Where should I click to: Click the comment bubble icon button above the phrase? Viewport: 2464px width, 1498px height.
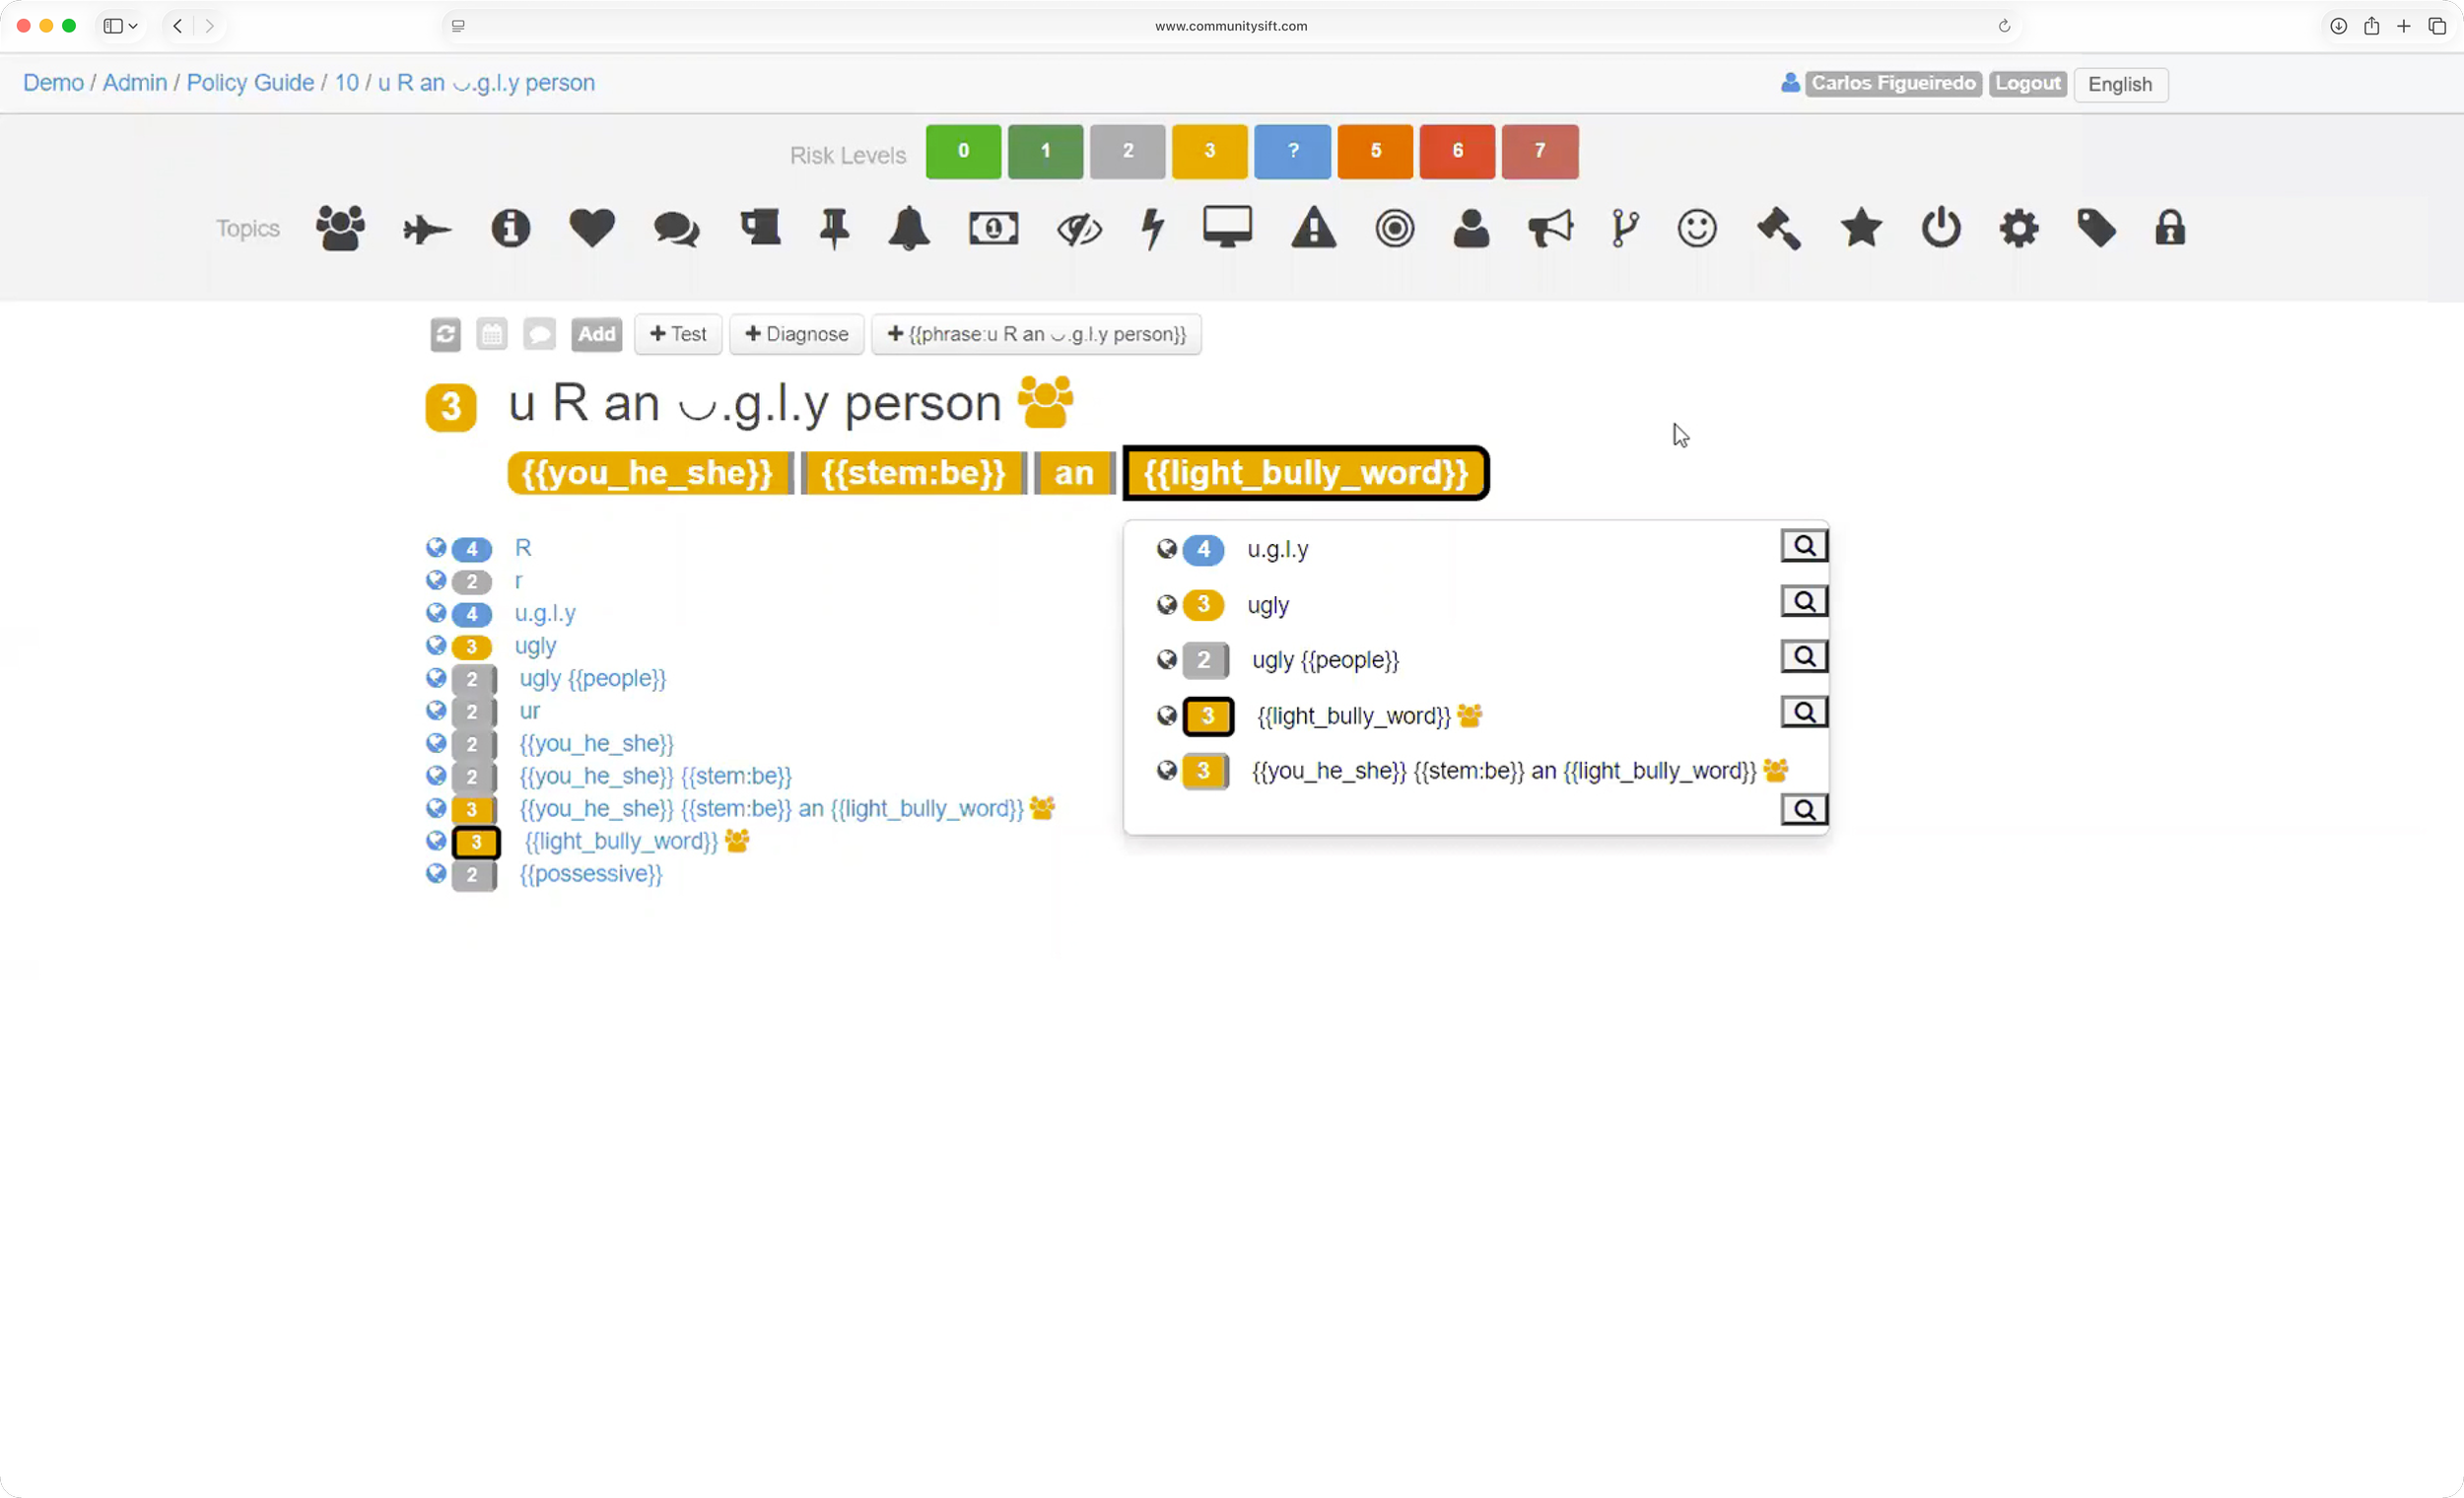pyautogui.click(x=539, y=334)
